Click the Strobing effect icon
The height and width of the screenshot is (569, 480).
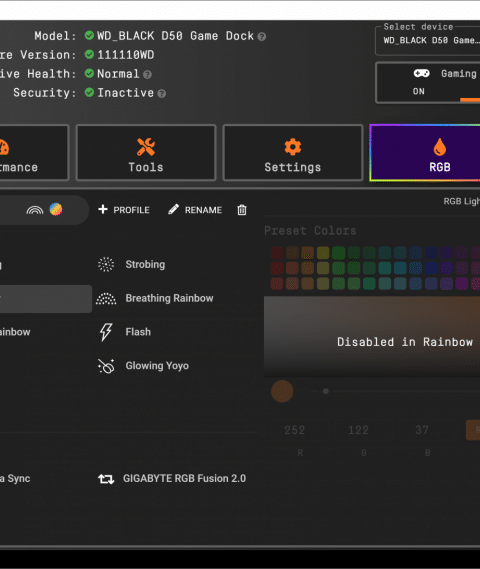(x=106, y=265)
